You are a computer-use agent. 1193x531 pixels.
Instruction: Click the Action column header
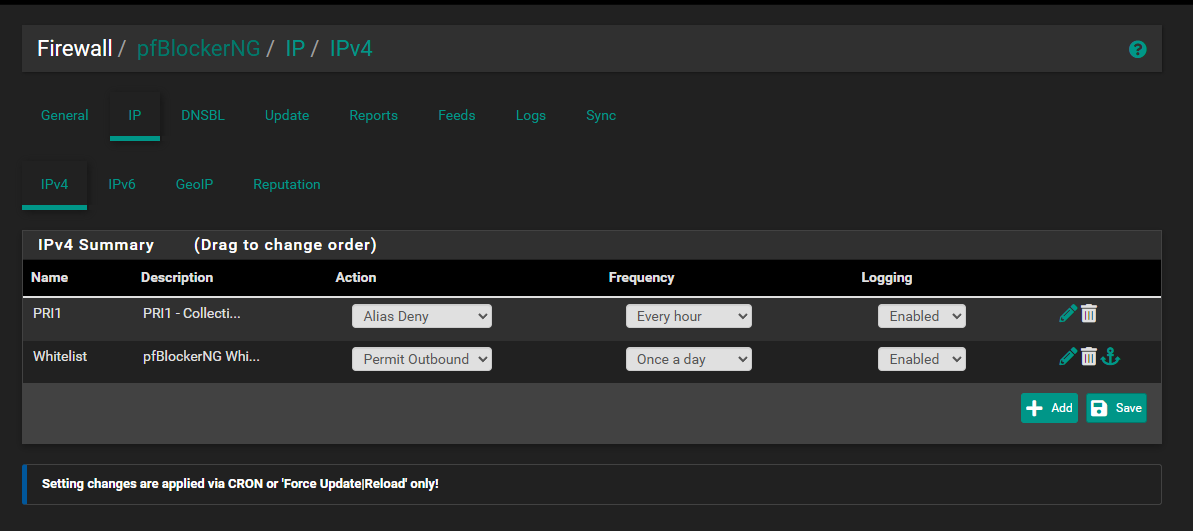click(356, 278)
